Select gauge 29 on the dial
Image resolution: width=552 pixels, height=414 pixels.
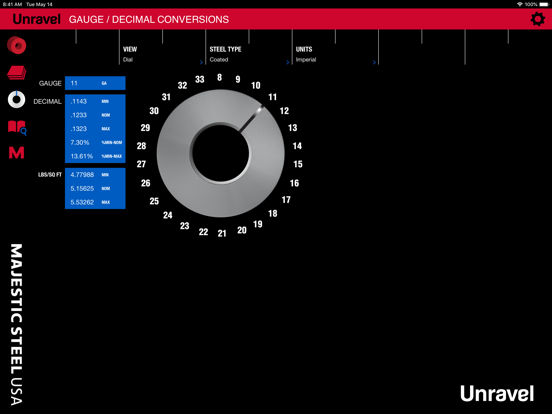tap(145, 128)
